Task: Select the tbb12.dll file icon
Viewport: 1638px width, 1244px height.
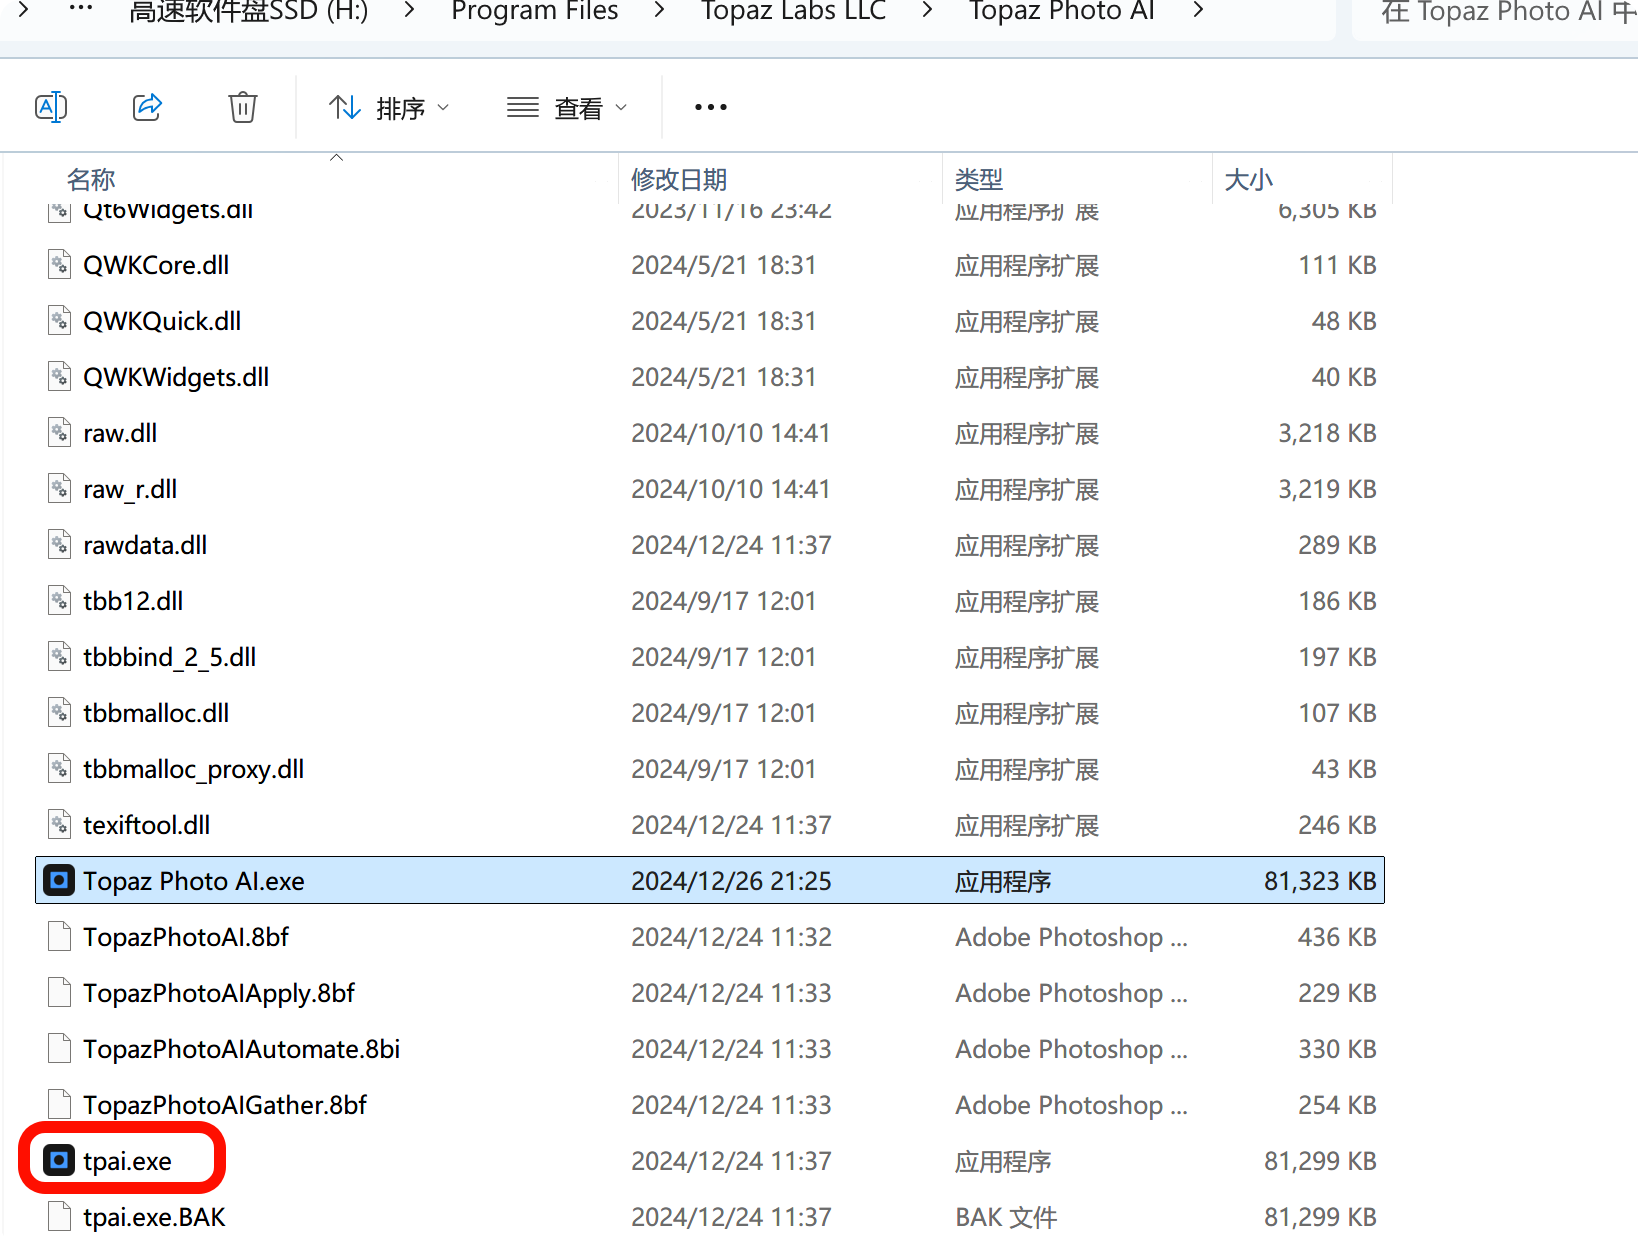Action: point(60,601)
